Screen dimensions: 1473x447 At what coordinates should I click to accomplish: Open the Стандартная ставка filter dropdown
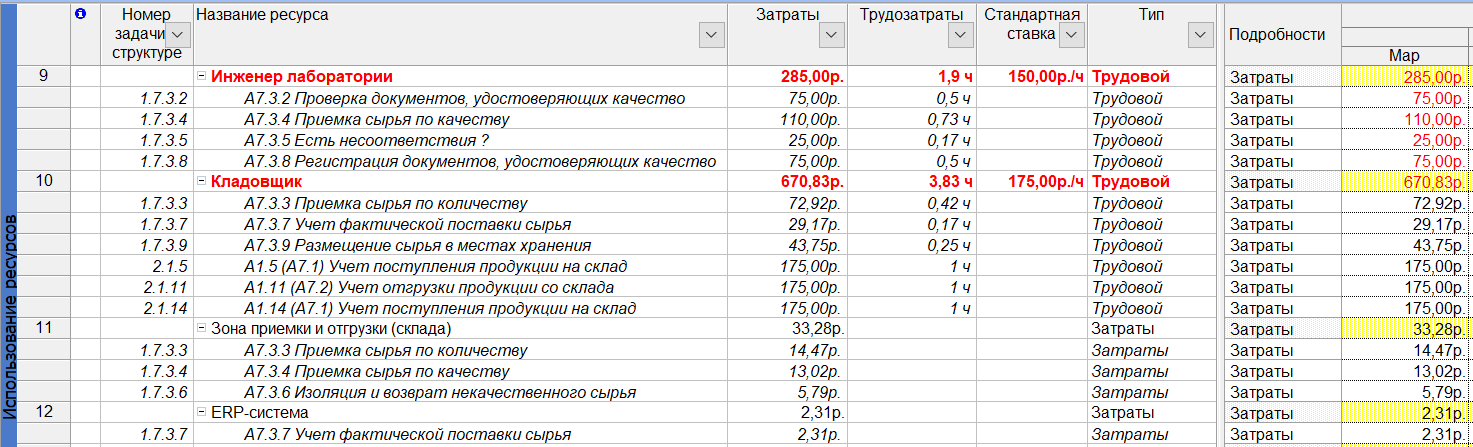(x=1071, y=35)
